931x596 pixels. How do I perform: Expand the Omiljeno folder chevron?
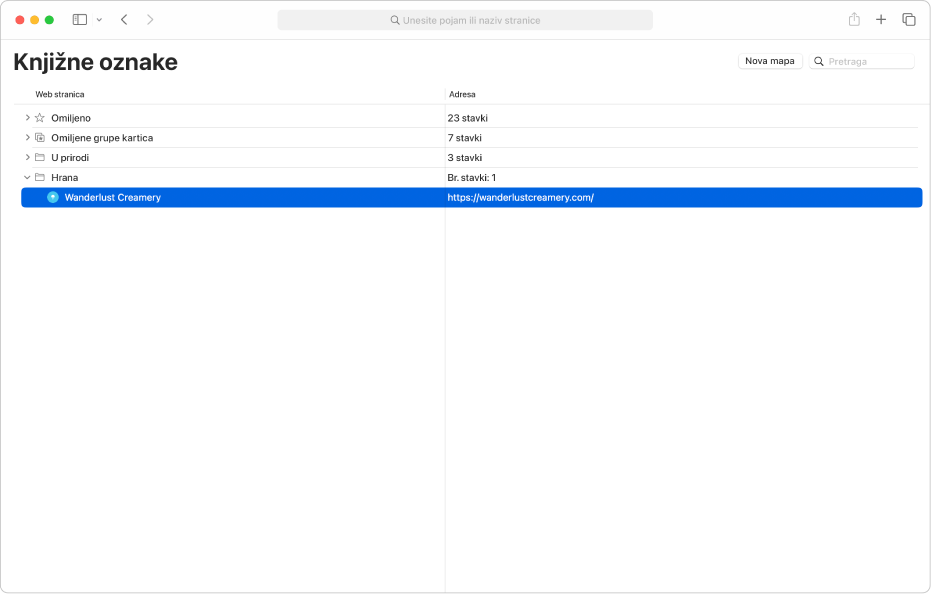pos(27,118)
